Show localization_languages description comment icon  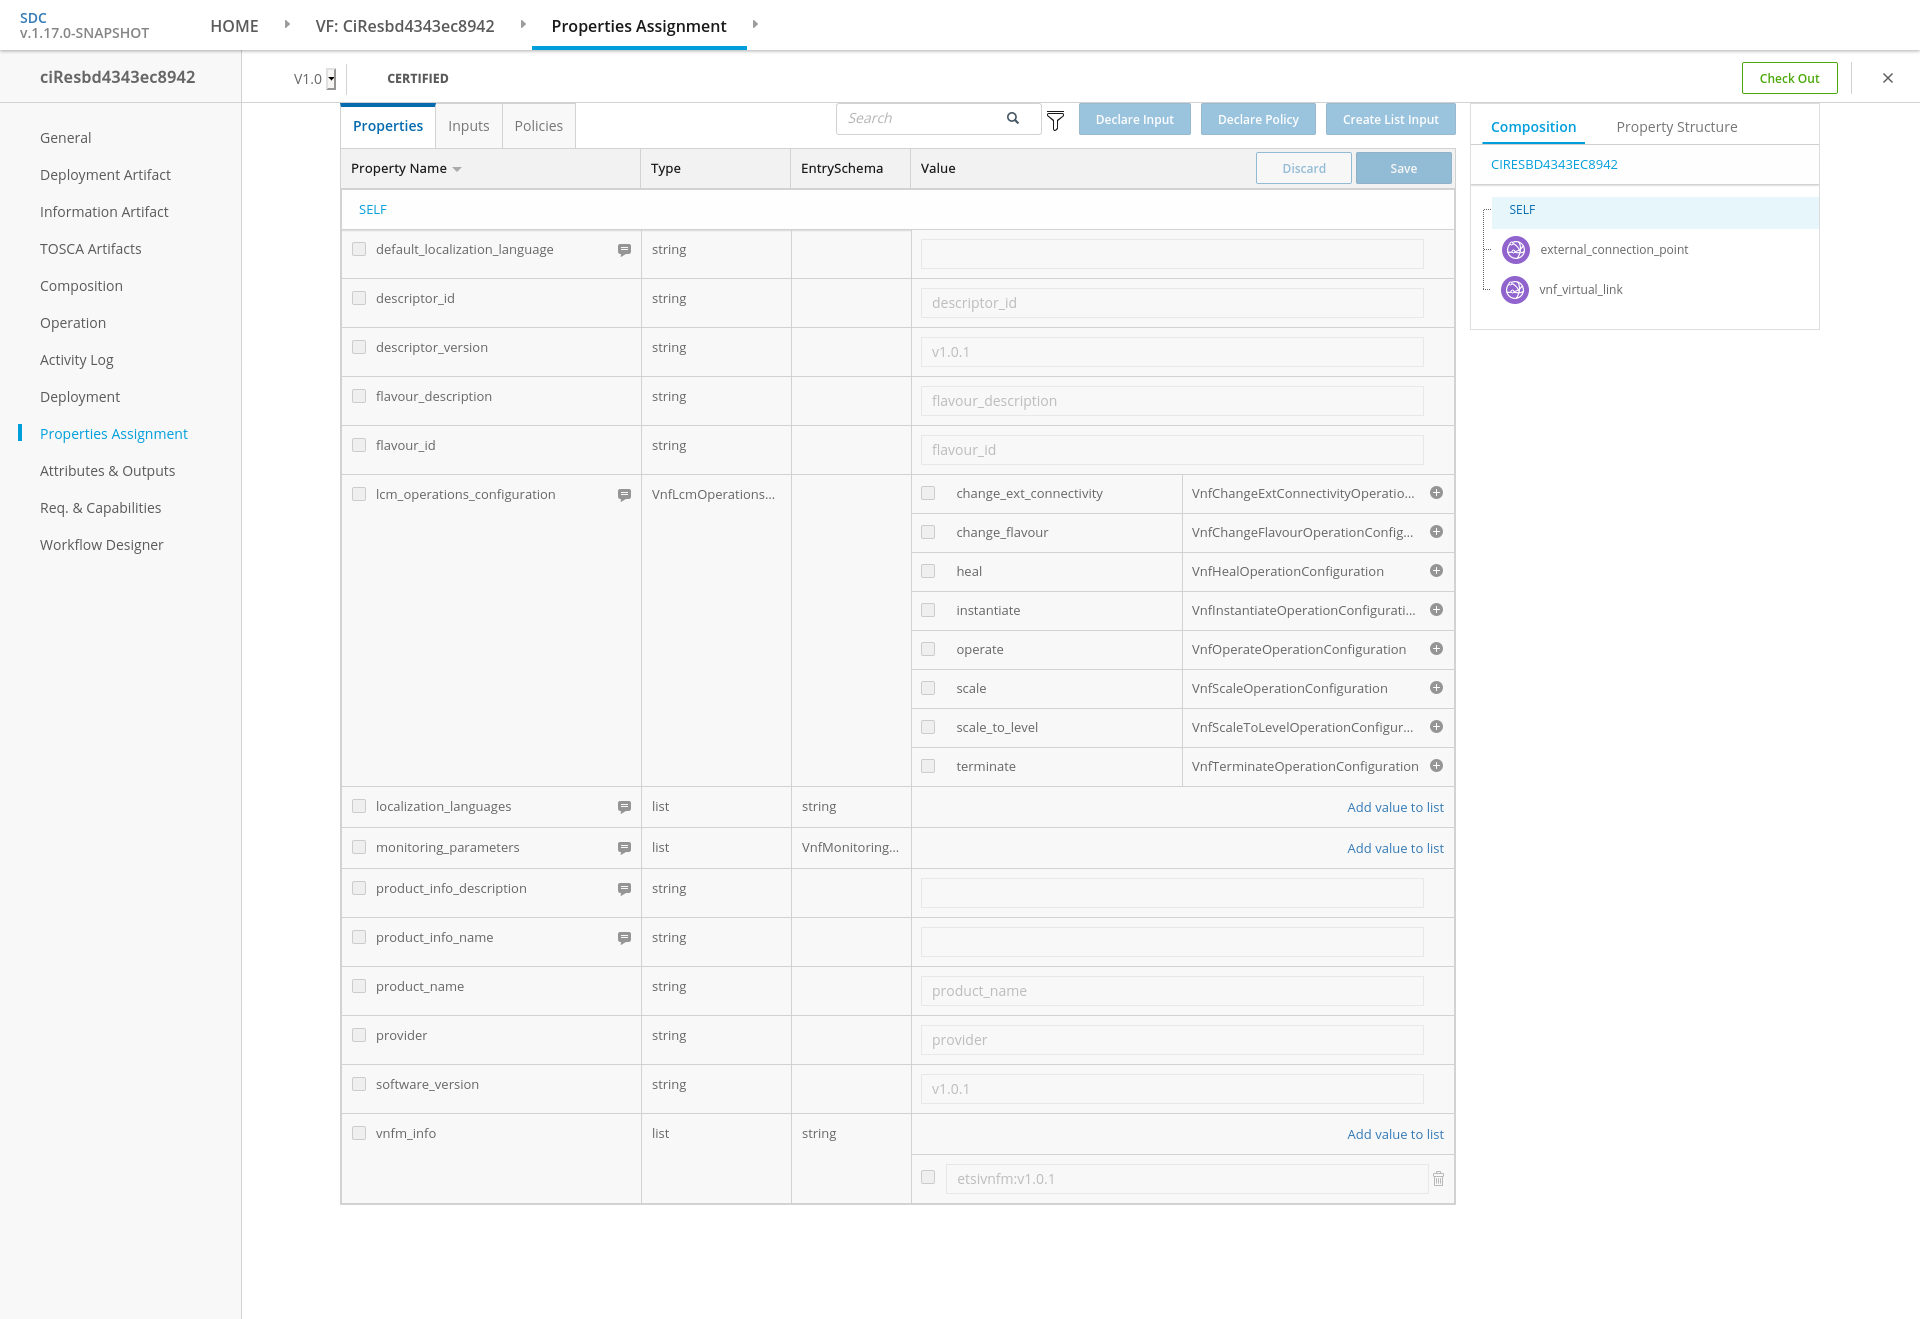click(x=624, y=807)
